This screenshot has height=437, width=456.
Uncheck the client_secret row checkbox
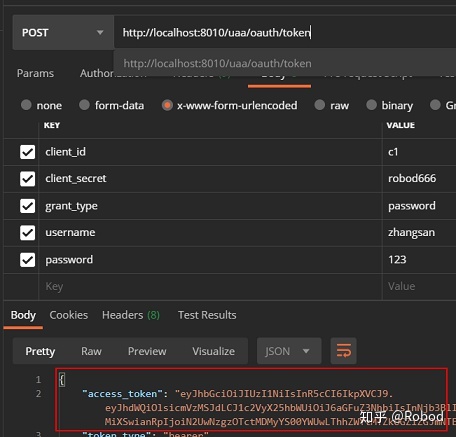(27, 179)
